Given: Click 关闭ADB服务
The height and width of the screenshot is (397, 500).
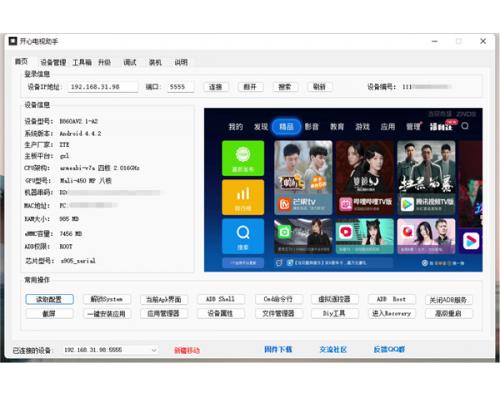Looking at the screenshot, I should point(448,300).
